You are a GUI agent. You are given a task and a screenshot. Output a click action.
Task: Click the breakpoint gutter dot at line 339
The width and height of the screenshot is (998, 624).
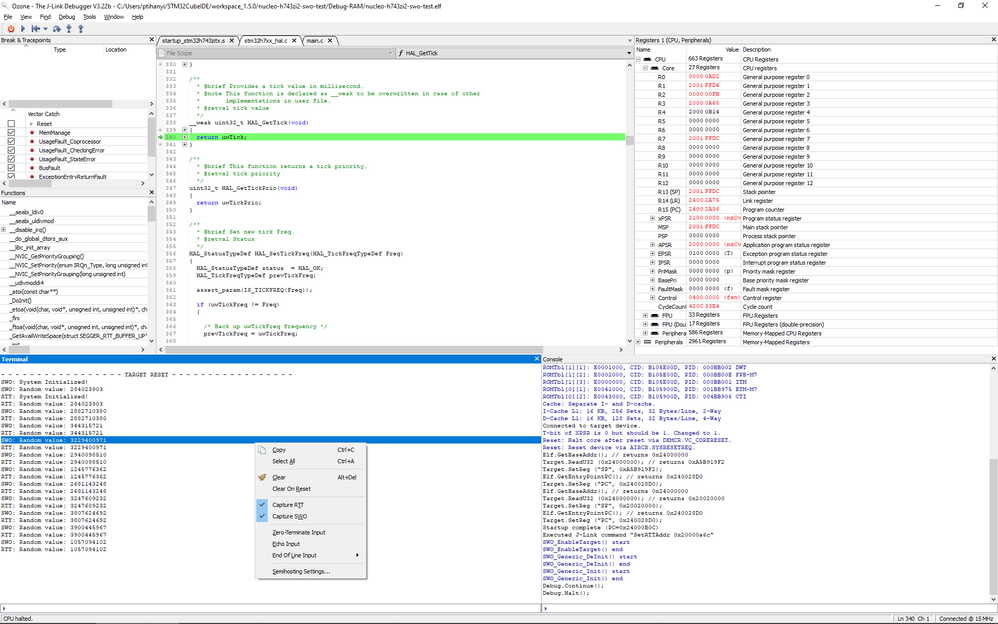[159, 129]
